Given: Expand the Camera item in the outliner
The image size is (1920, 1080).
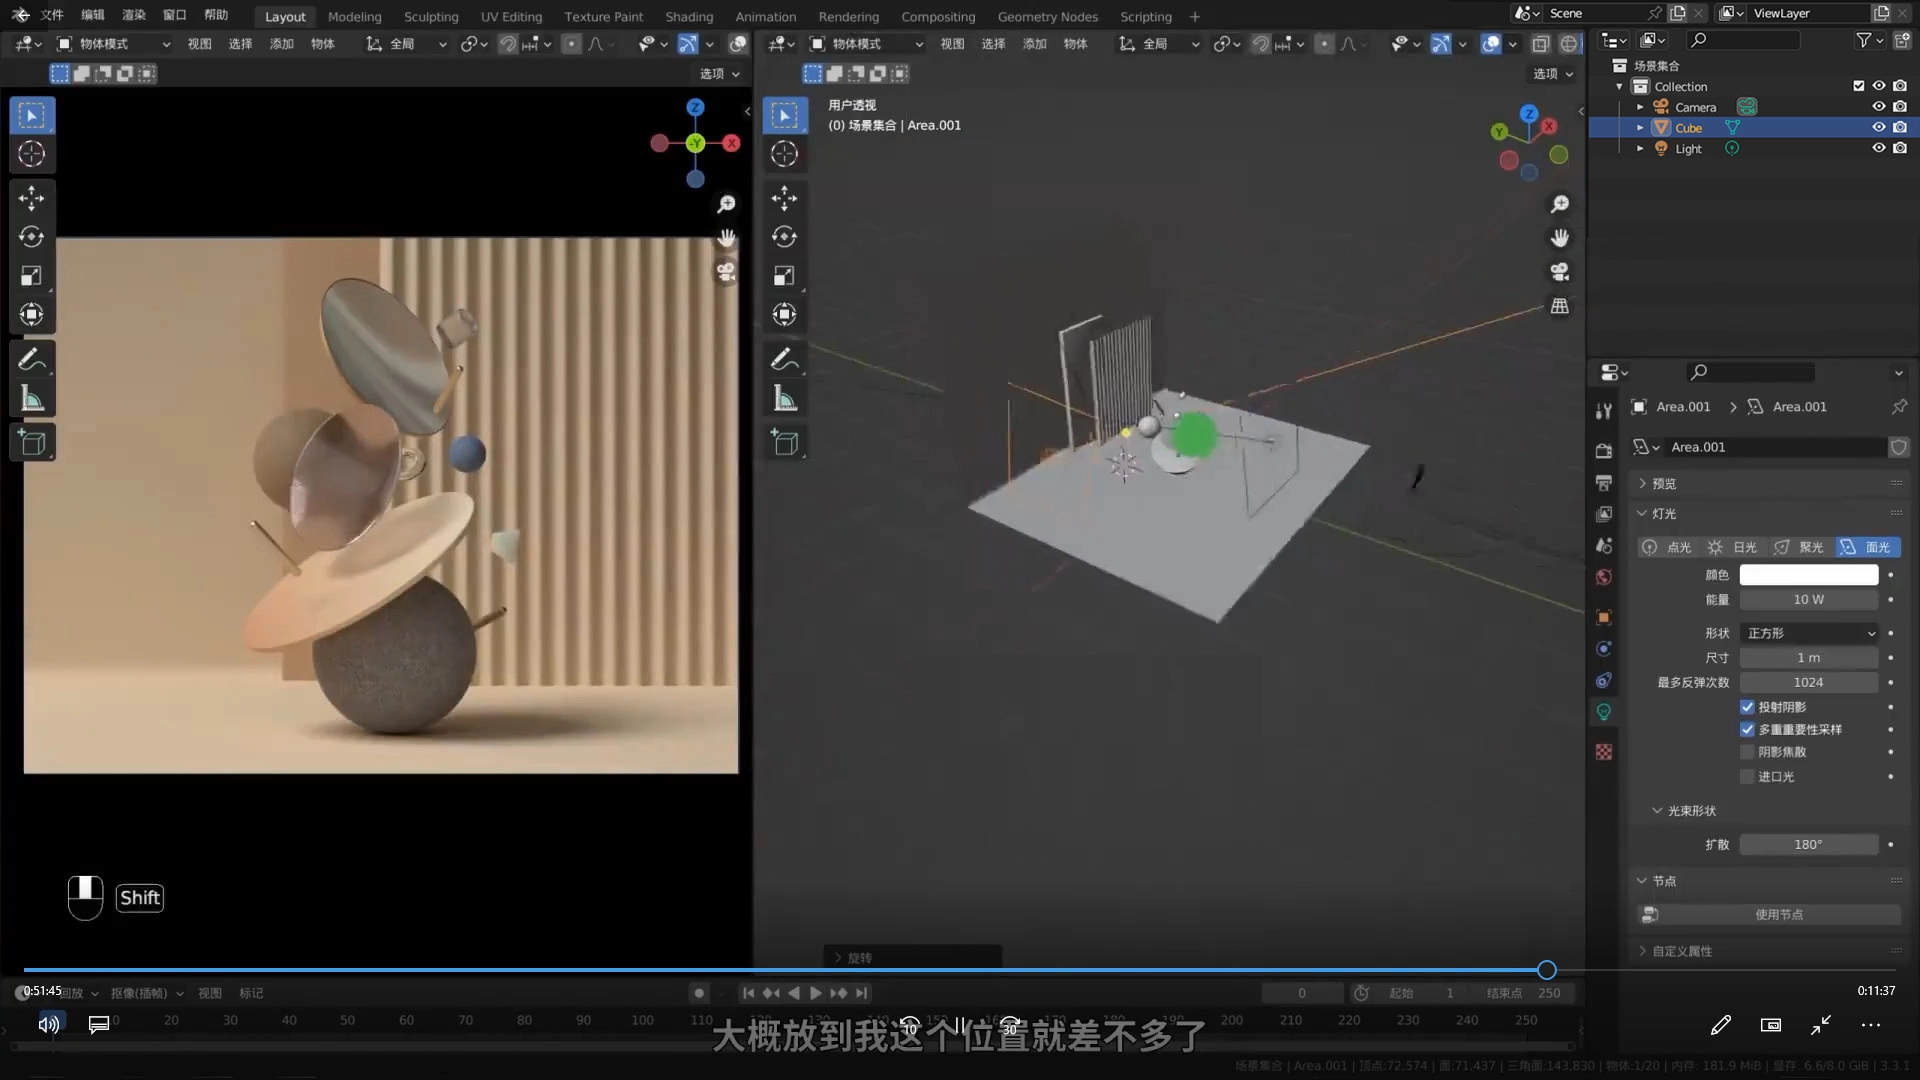Looking at the screenshot, I should (1640, 107).
